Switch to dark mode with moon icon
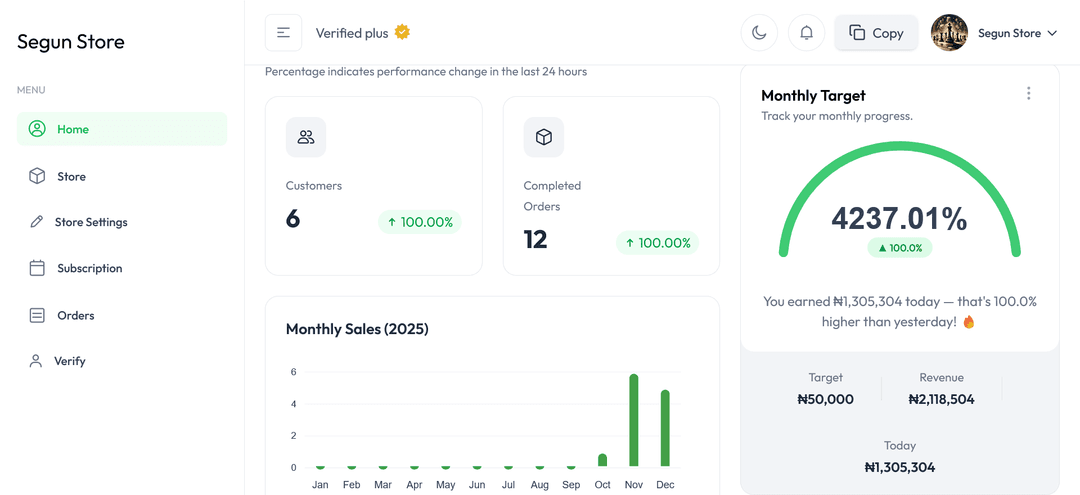Screen dimensions: 1080x495 [x=759, y=33]
